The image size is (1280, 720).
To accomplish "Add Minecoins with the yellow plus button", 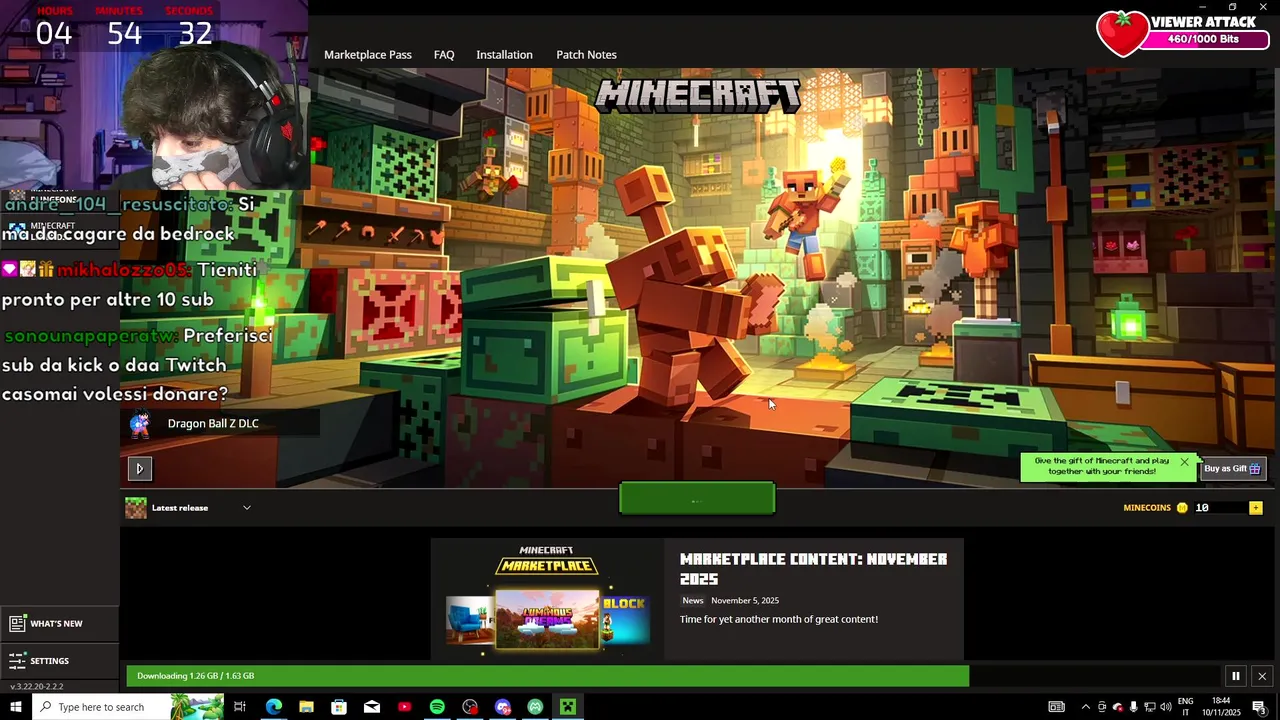I will click(1255, 508).
